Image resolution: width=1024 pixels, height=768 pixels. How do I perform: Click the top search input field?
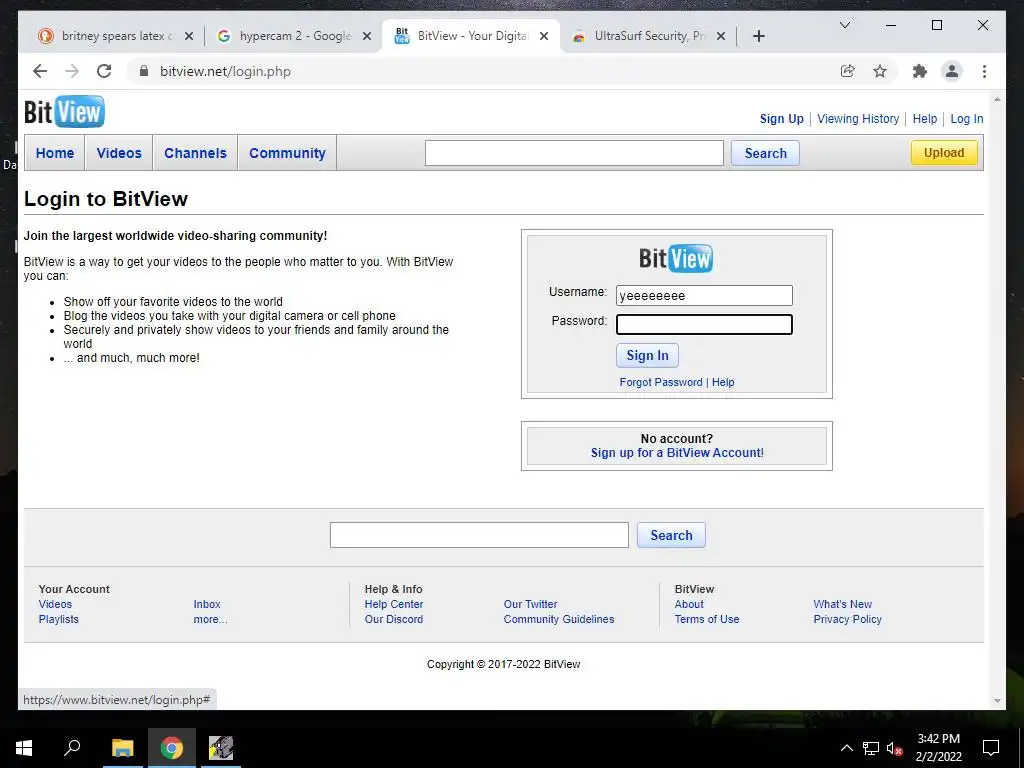coord(574,153)
